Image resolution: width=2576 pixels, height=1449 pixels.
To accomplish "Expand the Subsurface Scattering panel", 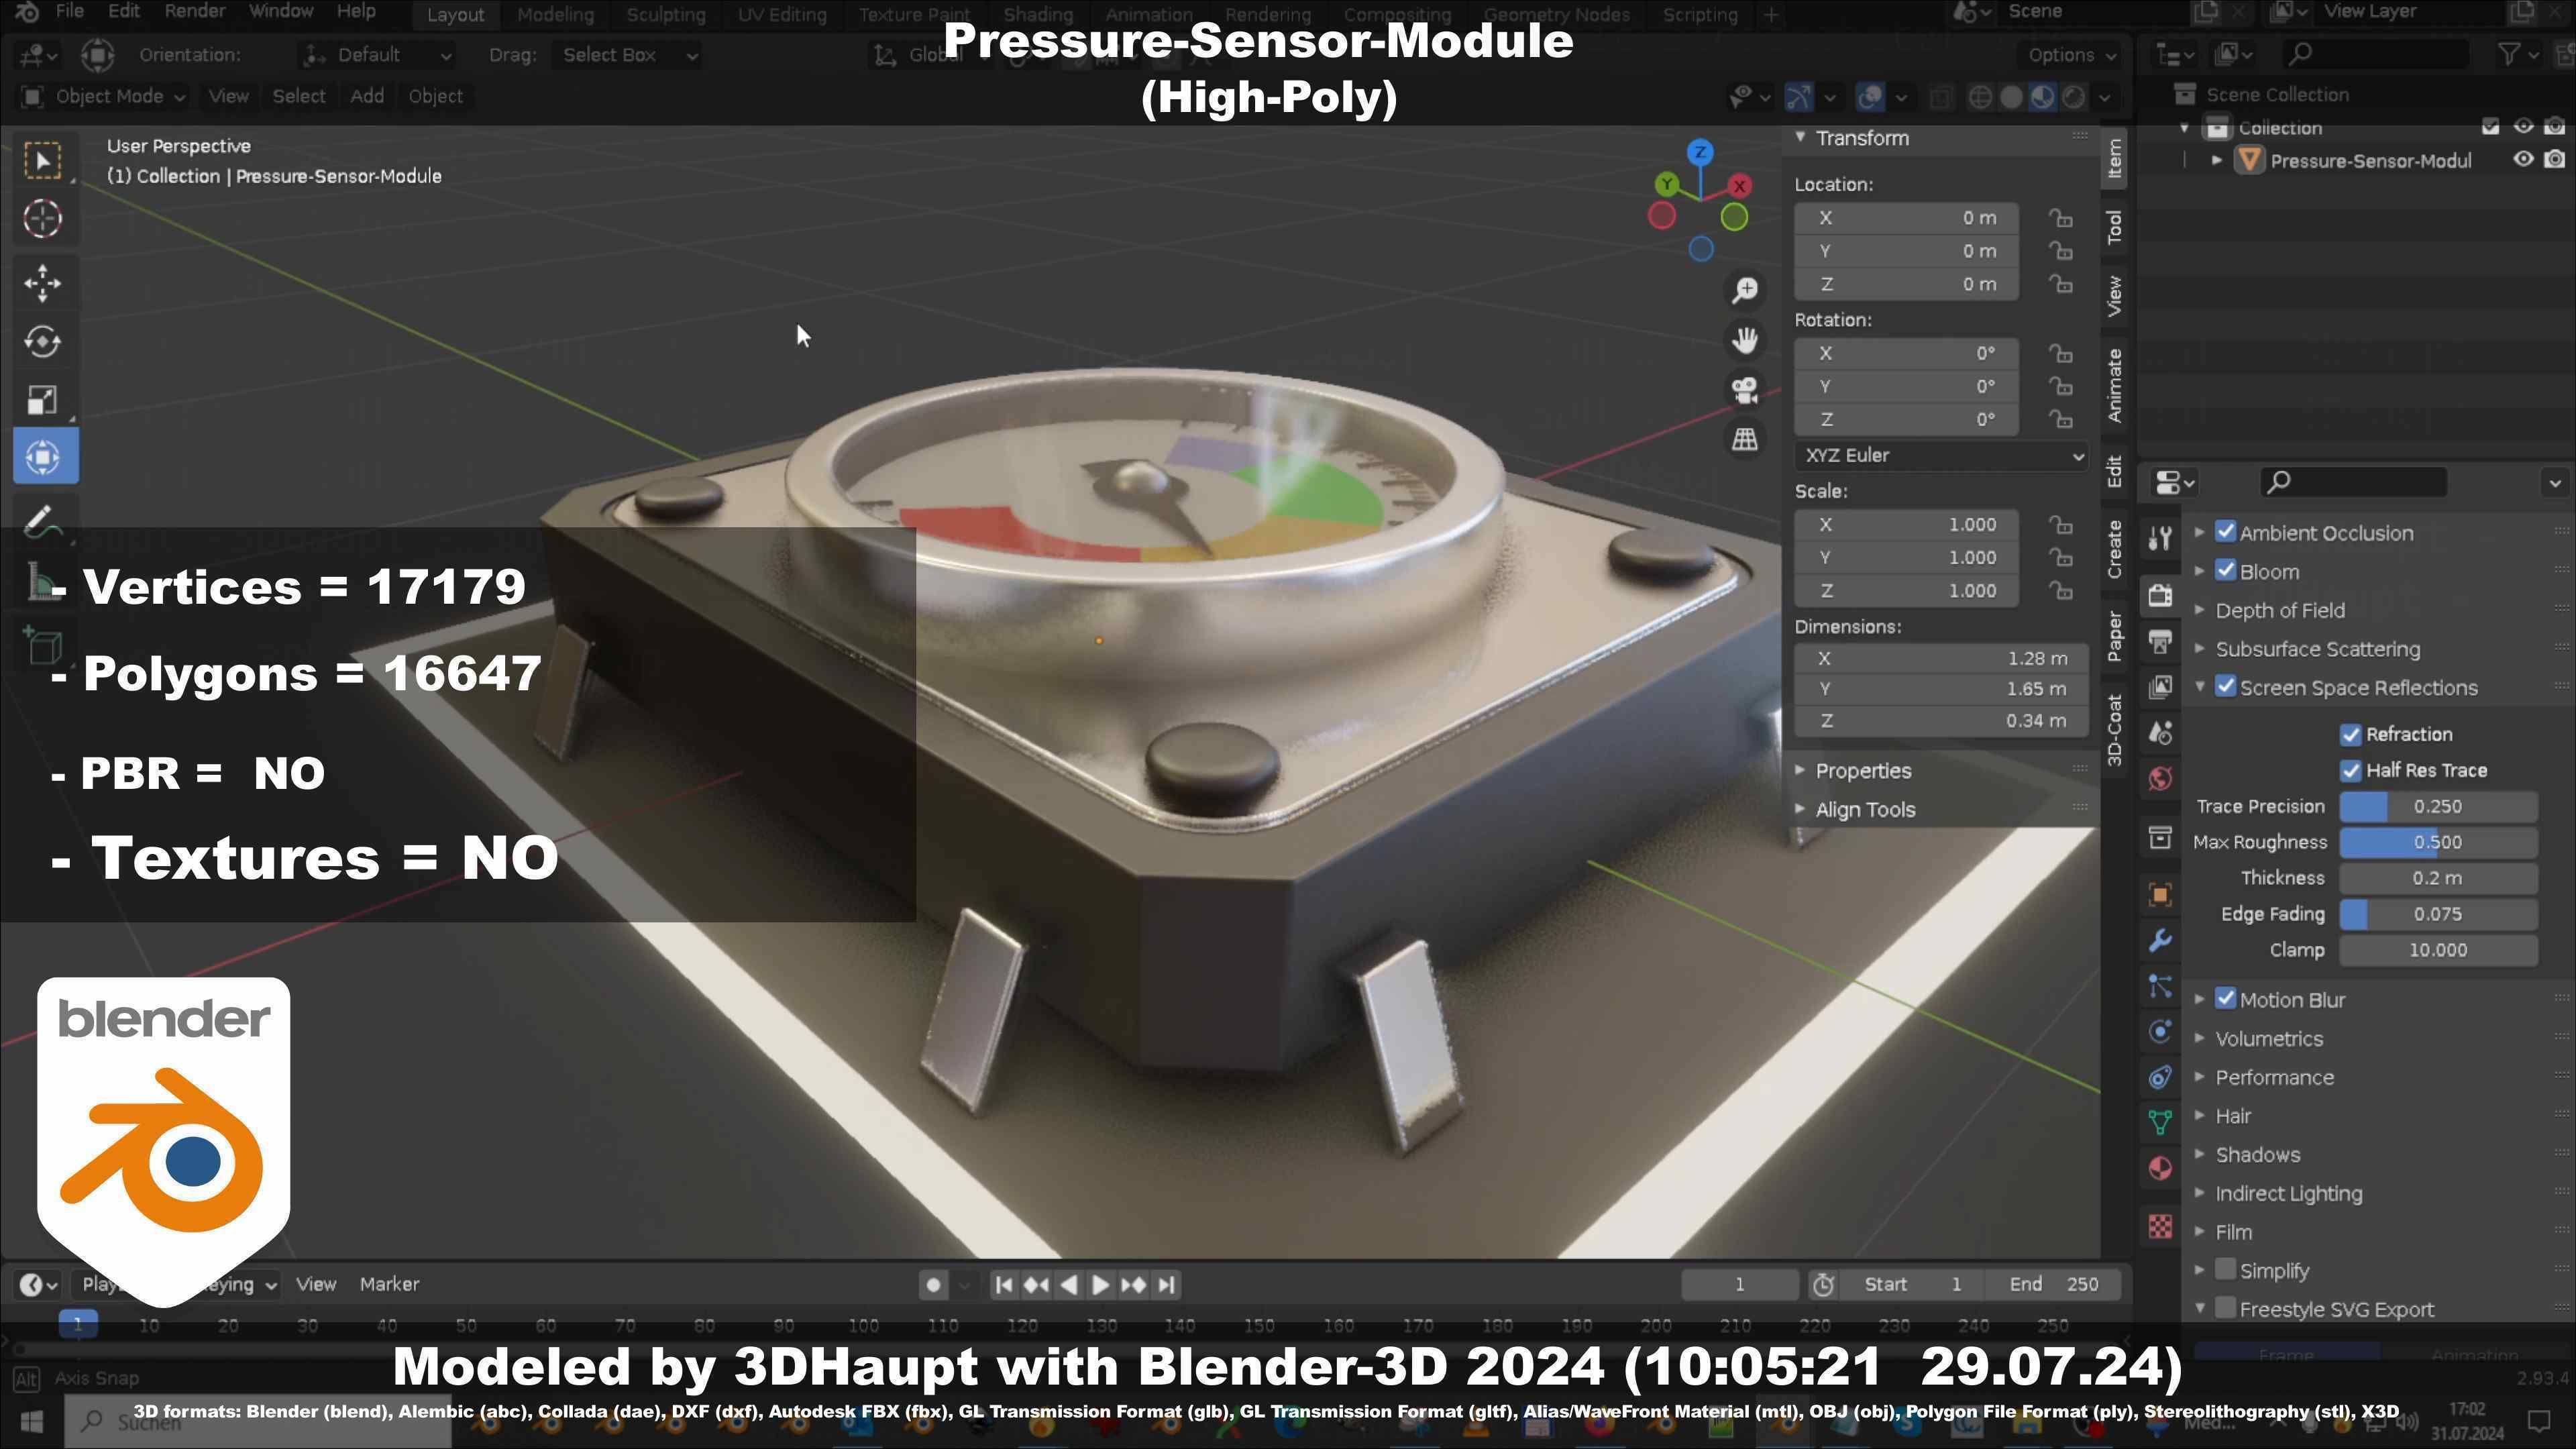I will [2317, 649].
